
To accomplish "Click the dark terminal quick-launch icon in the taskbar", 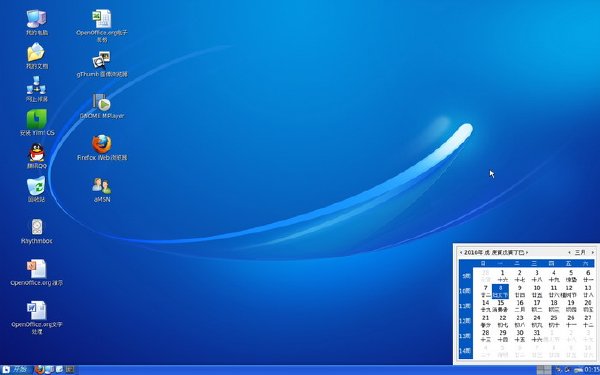I will pos(70,370).
